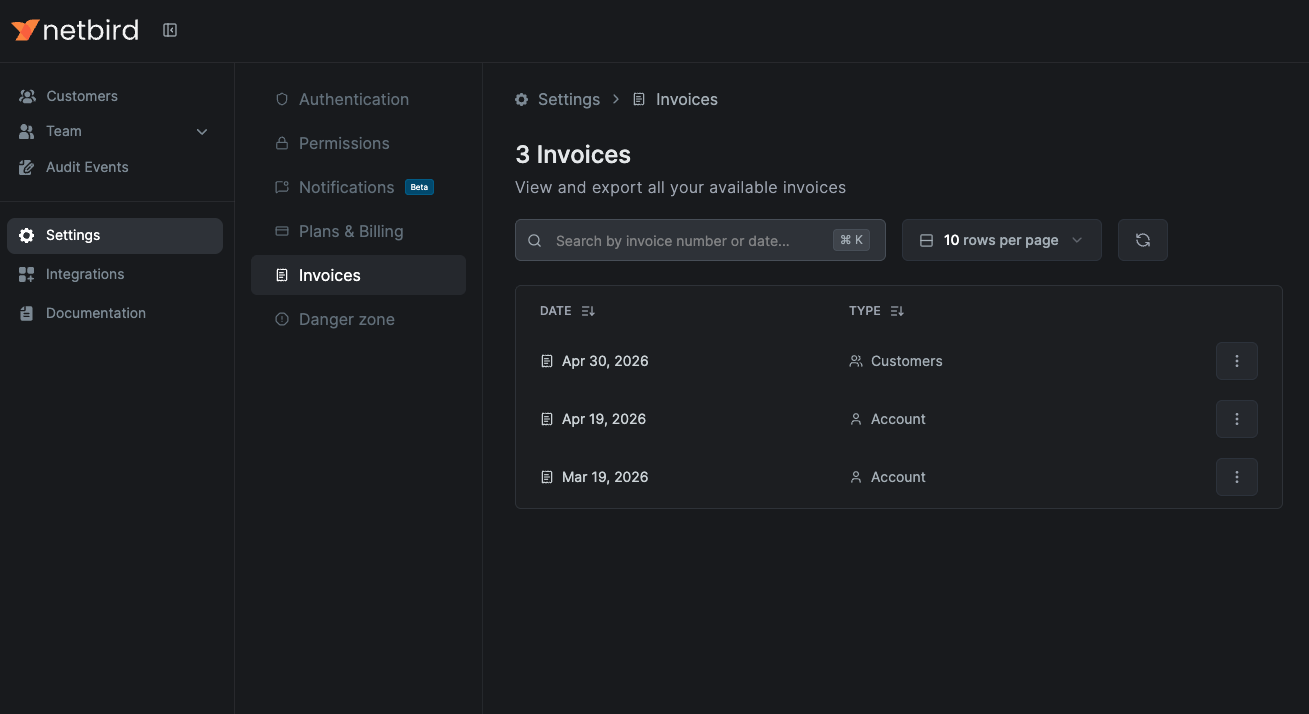Click the Settings gear icon in sidebar
Viewport: 1309px width, 714px height.
click(x=27, y=235)
